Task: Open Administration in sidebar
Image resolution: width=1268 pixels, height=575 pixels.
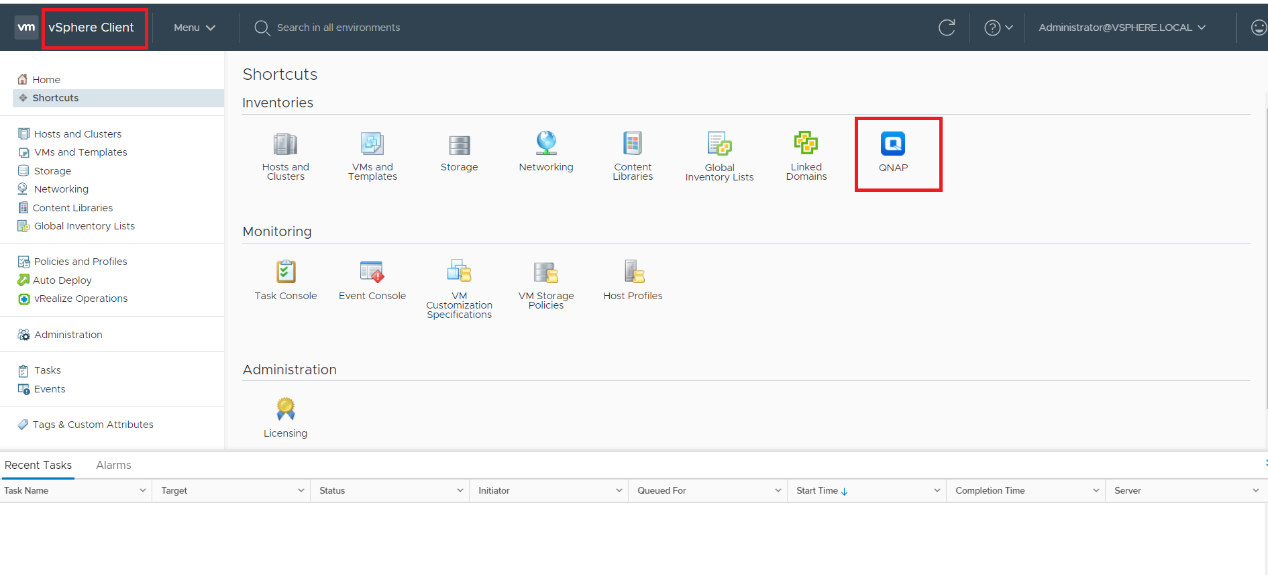Action: click(60, 335)
